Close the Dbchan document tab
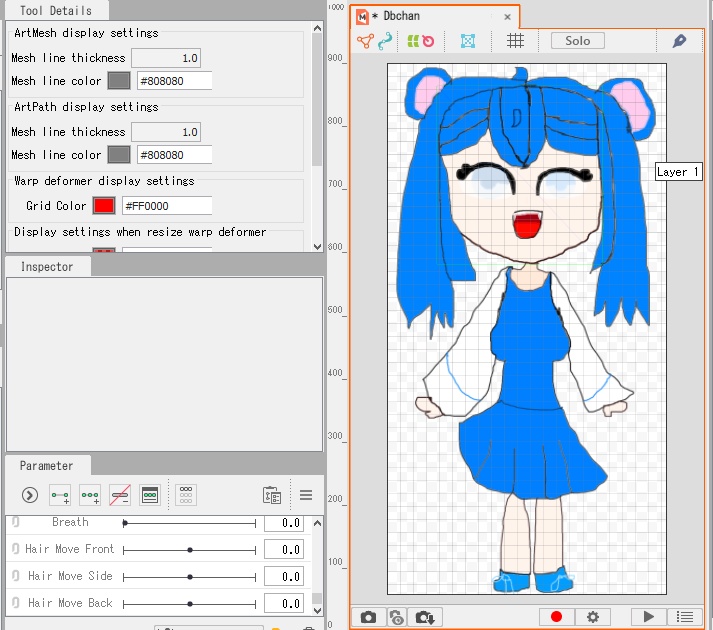The height and width of the screenshot is (630, 713). point(508,17)
